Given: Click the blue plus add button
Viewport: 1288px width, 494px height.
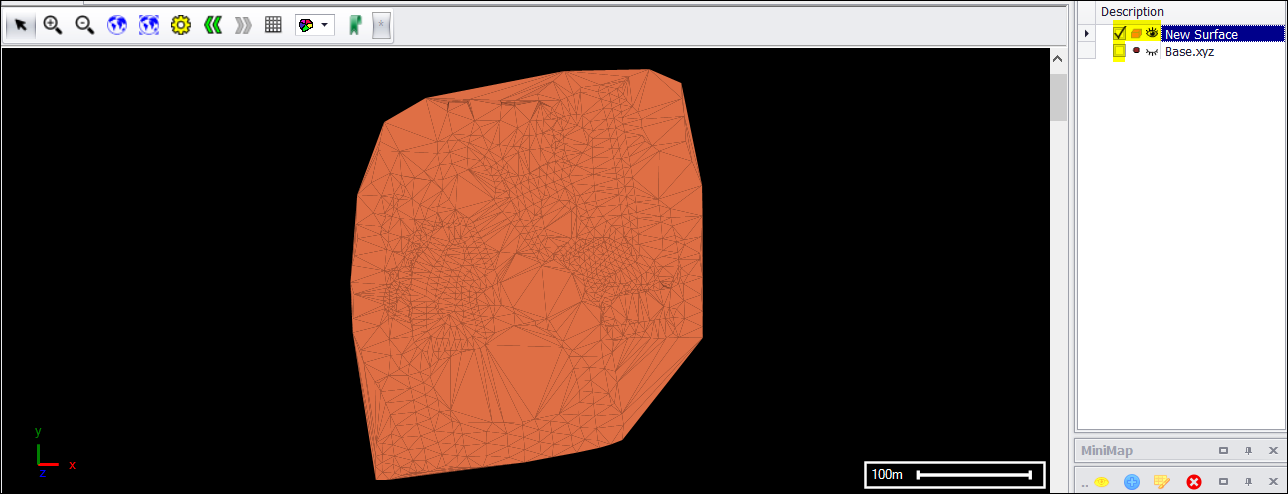Looking at the screenshot, I should point(1132,482).
